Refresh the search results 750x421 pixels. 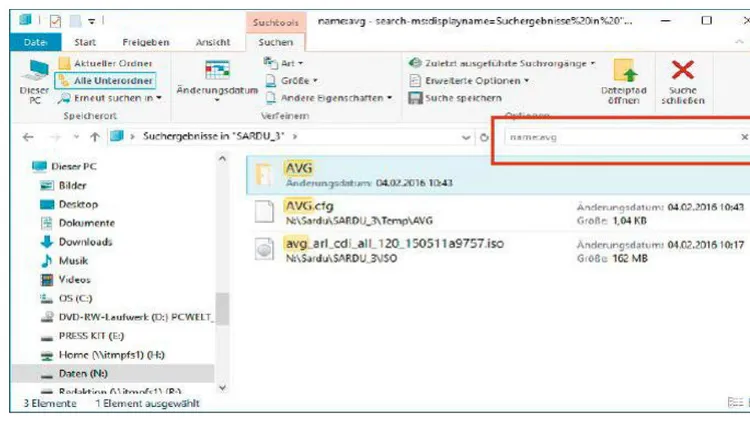point(484,137)
